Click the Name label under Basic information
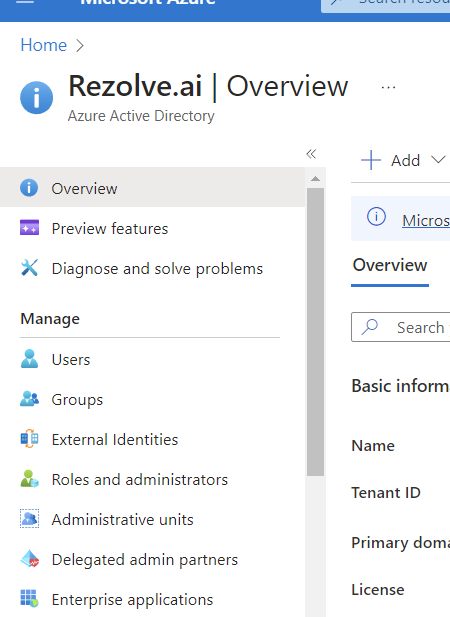Viewport: 450px width, 617px height. point(373,446)
